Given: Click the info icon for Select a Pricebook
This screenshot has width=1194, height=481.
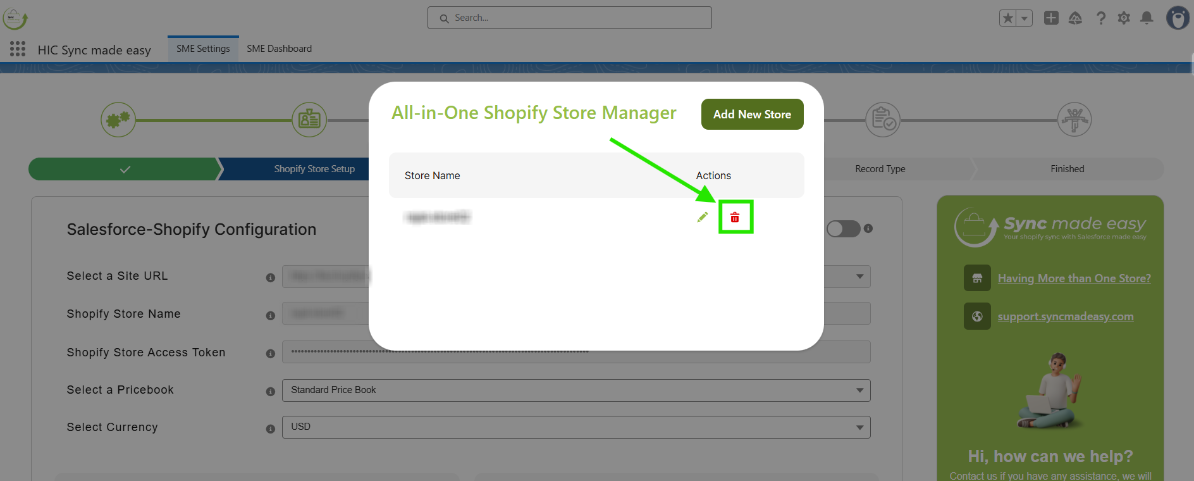Looking at the screenshot, I should [270, 391].
